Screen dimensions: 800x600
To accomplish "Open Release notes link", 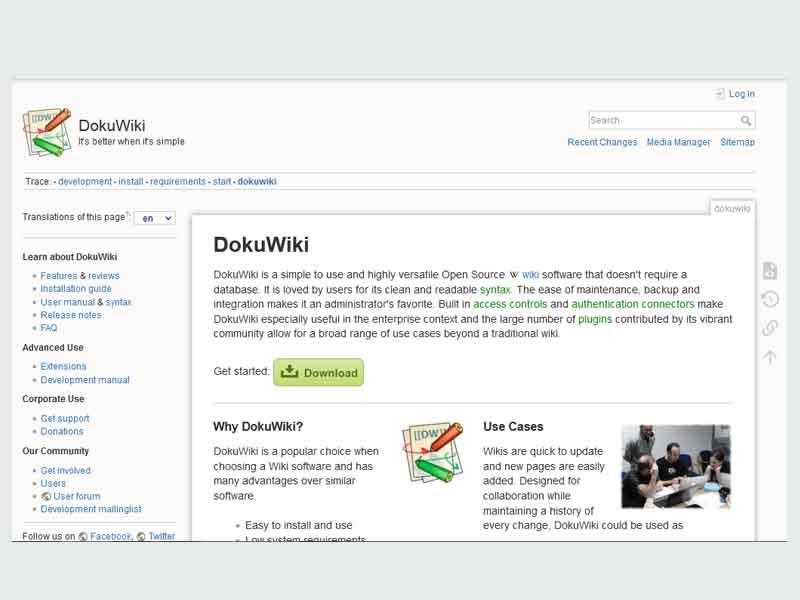I will tap(71, 315).
